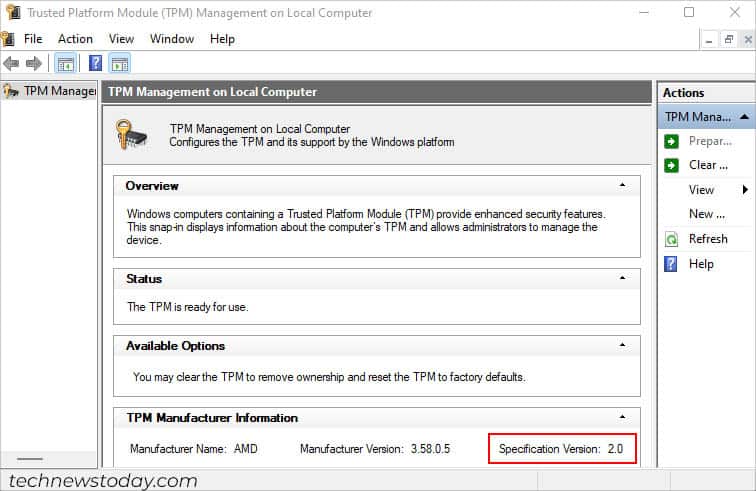Collapse the TPM Mana... actions group
This screenshot has height=491, width=756.
tap(744, 117)
